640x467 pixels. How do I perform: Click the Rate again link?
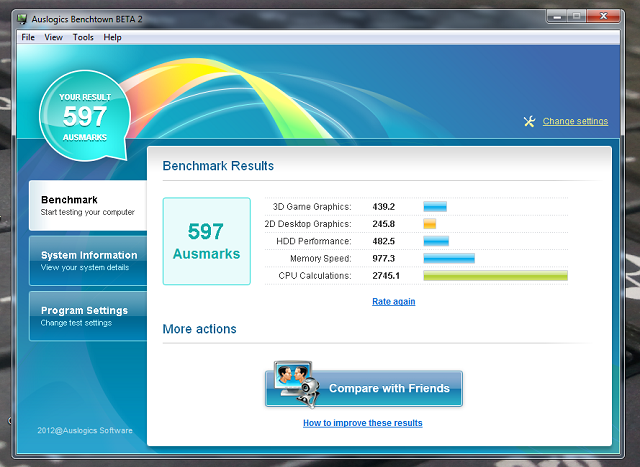393,301
